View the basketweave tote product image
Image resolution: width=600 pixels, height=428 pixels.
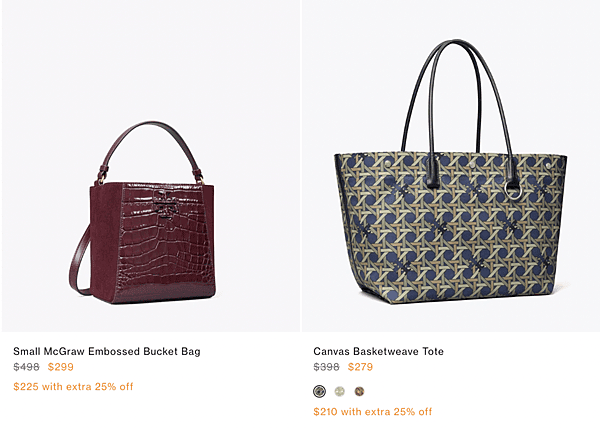[x=451, y=166]
